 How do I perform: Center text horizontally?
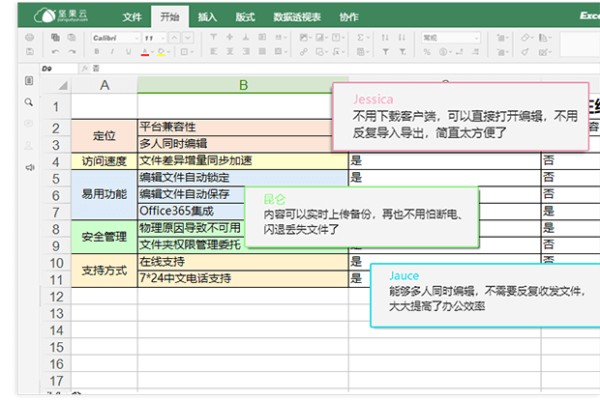click(x=230, y=52)
